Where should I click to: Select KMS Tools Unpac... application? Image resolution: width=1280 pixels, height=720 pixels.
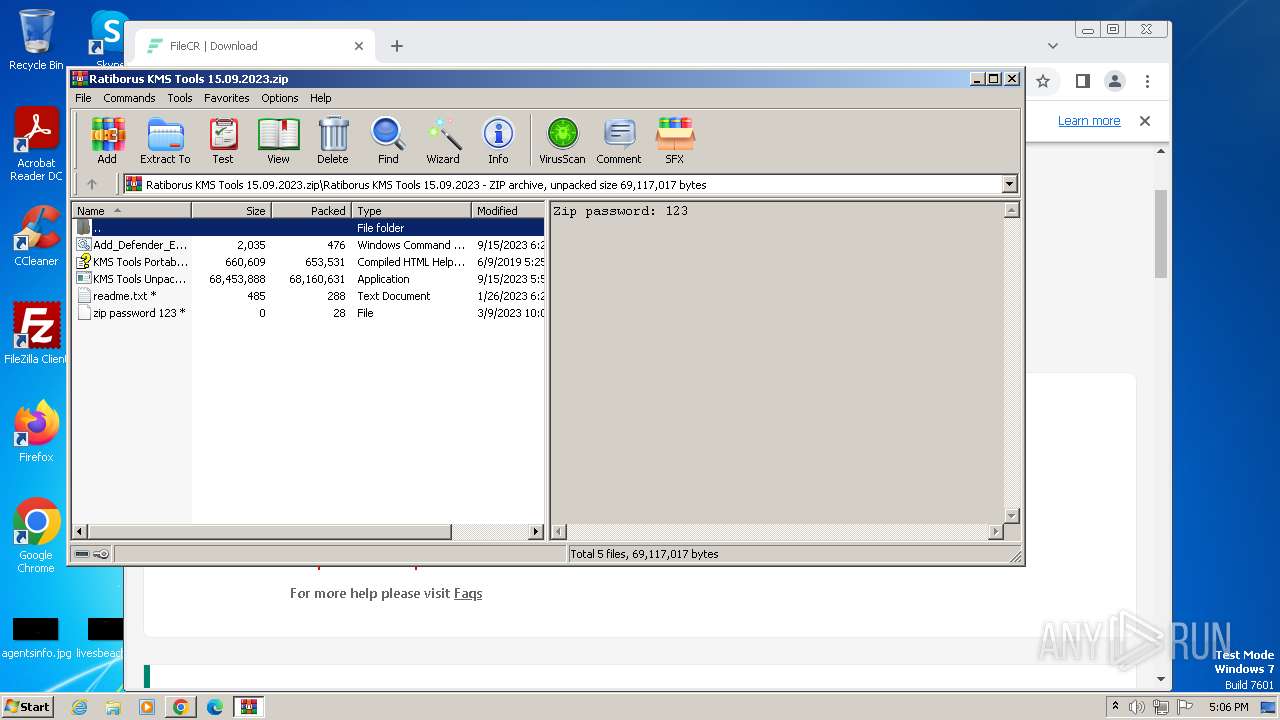coord(308,279)
